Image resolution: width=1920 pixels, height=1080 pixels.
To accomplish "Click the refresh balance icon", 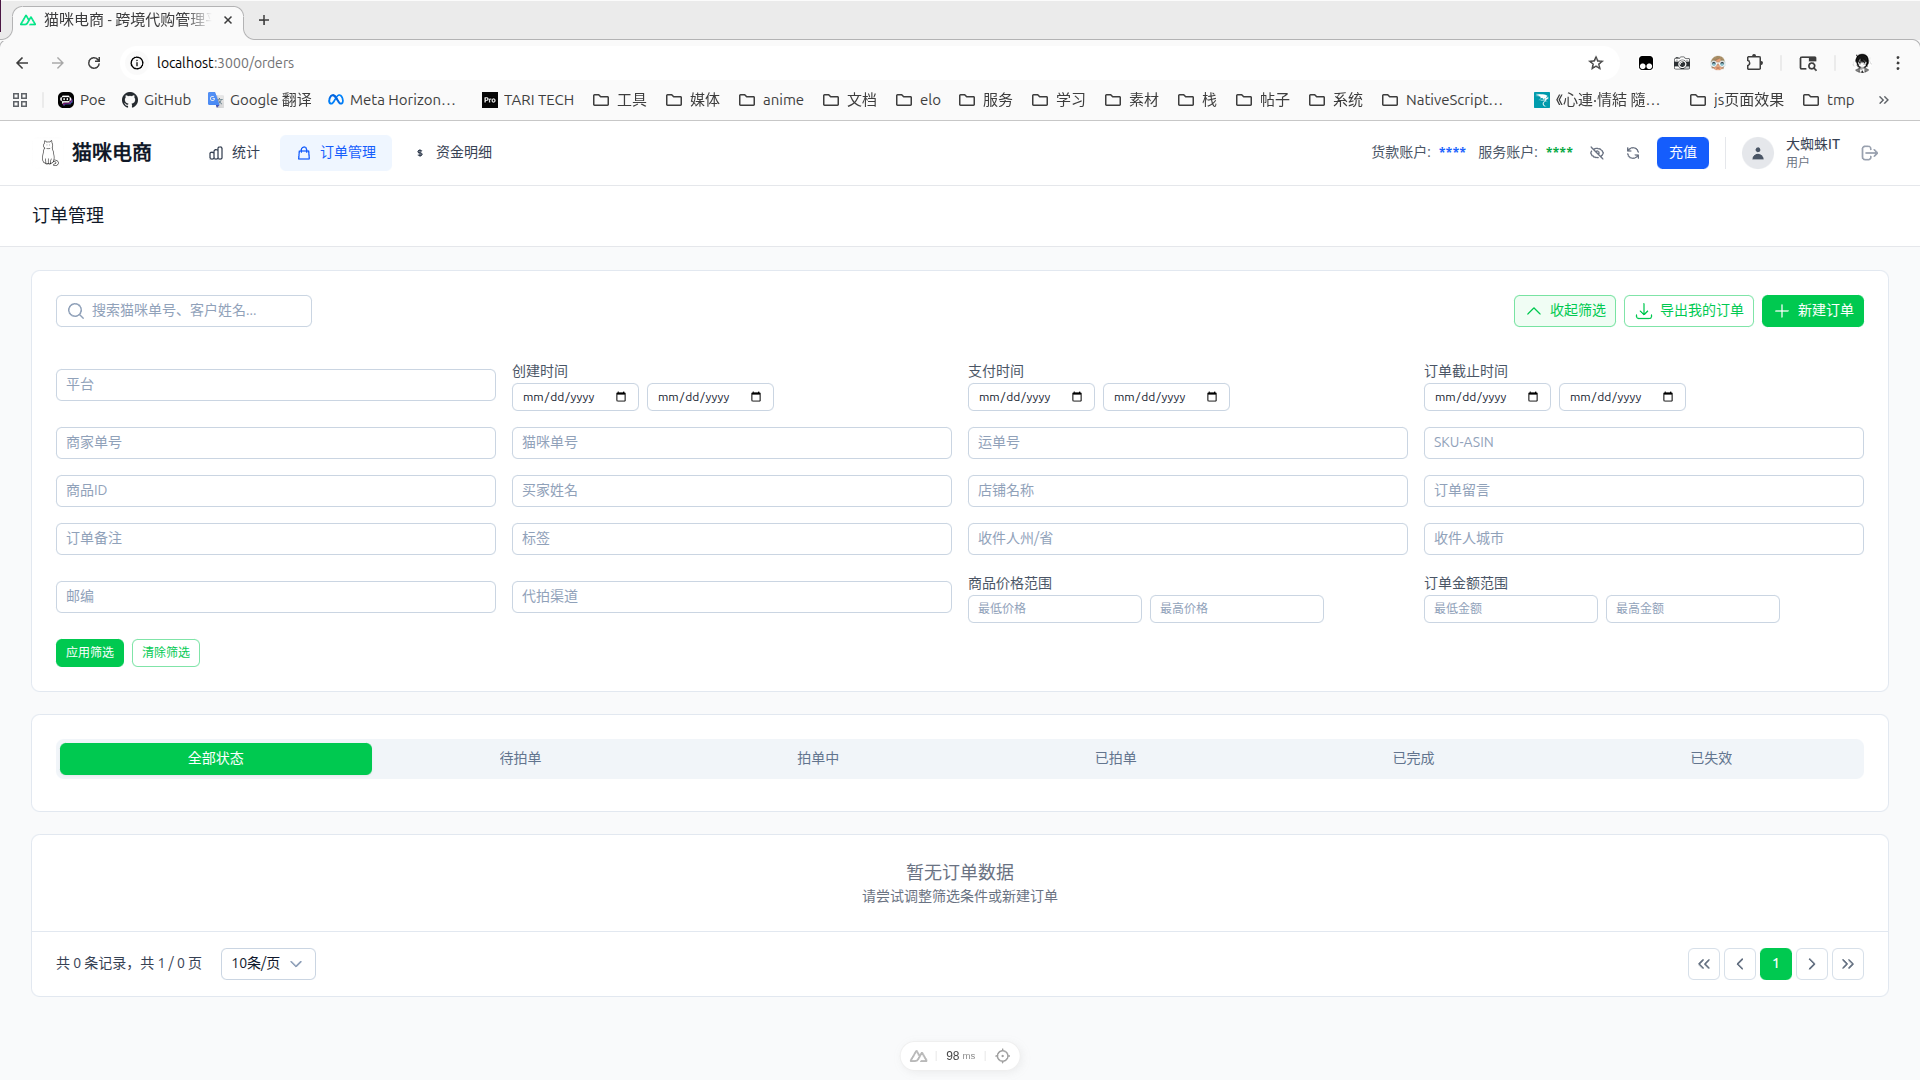I will pos(1633,153).
